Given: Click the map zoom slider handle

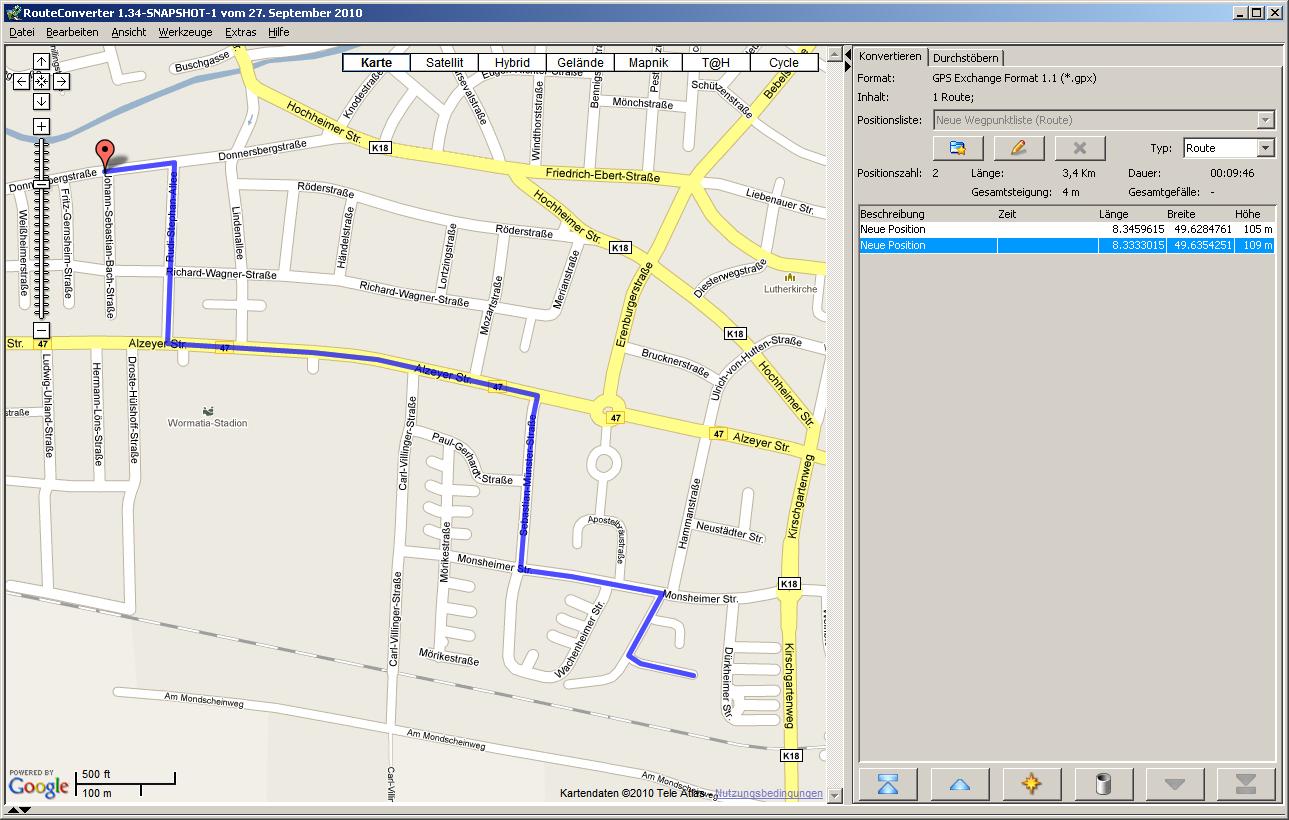Looking at the screenshot, I should [41, 184].
